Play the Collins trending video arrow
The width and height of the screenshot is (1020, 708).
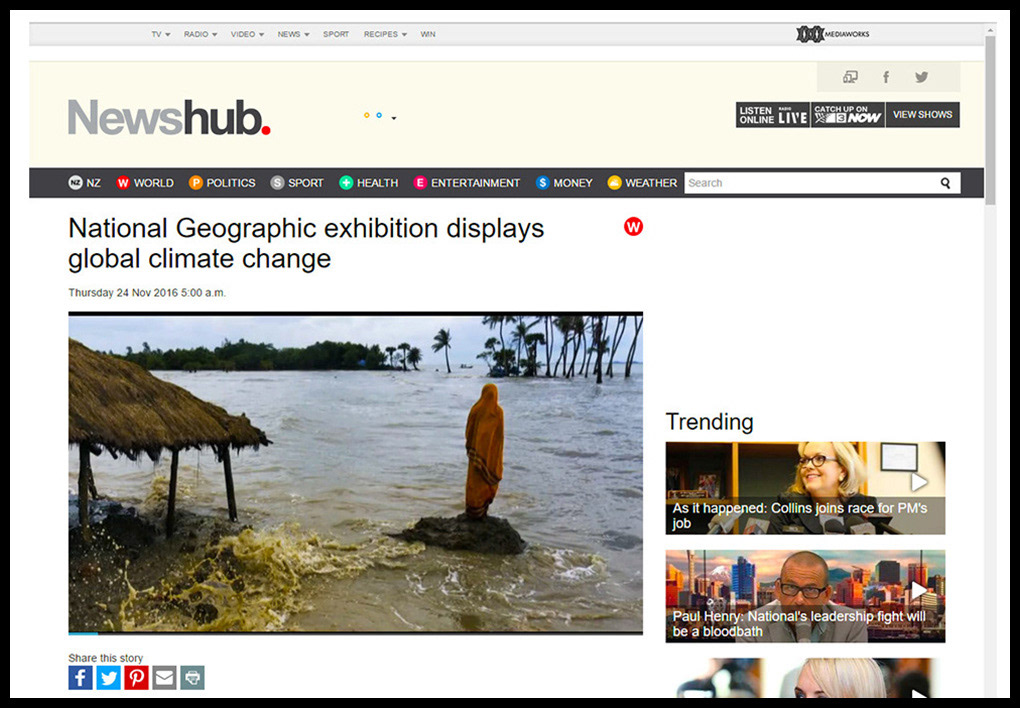point(919,482)
